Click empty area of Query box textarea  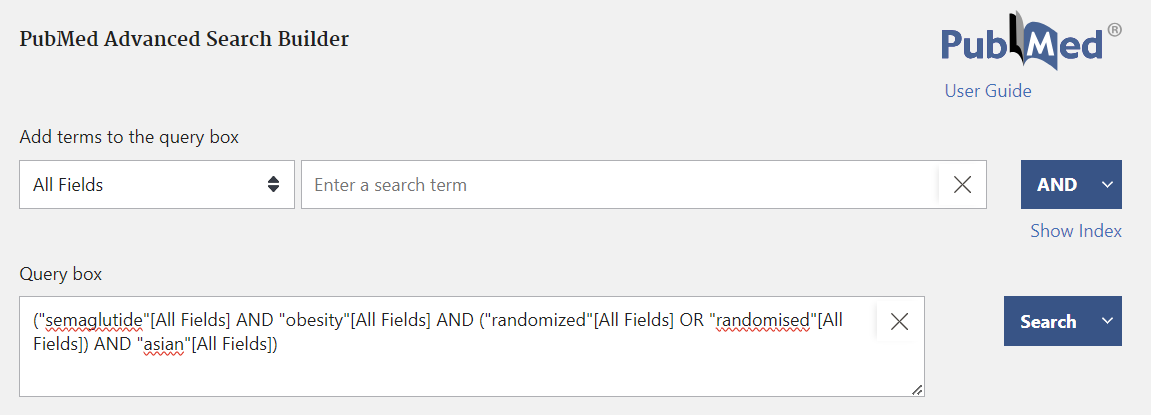pyautogui.click(x=470, y=376)
